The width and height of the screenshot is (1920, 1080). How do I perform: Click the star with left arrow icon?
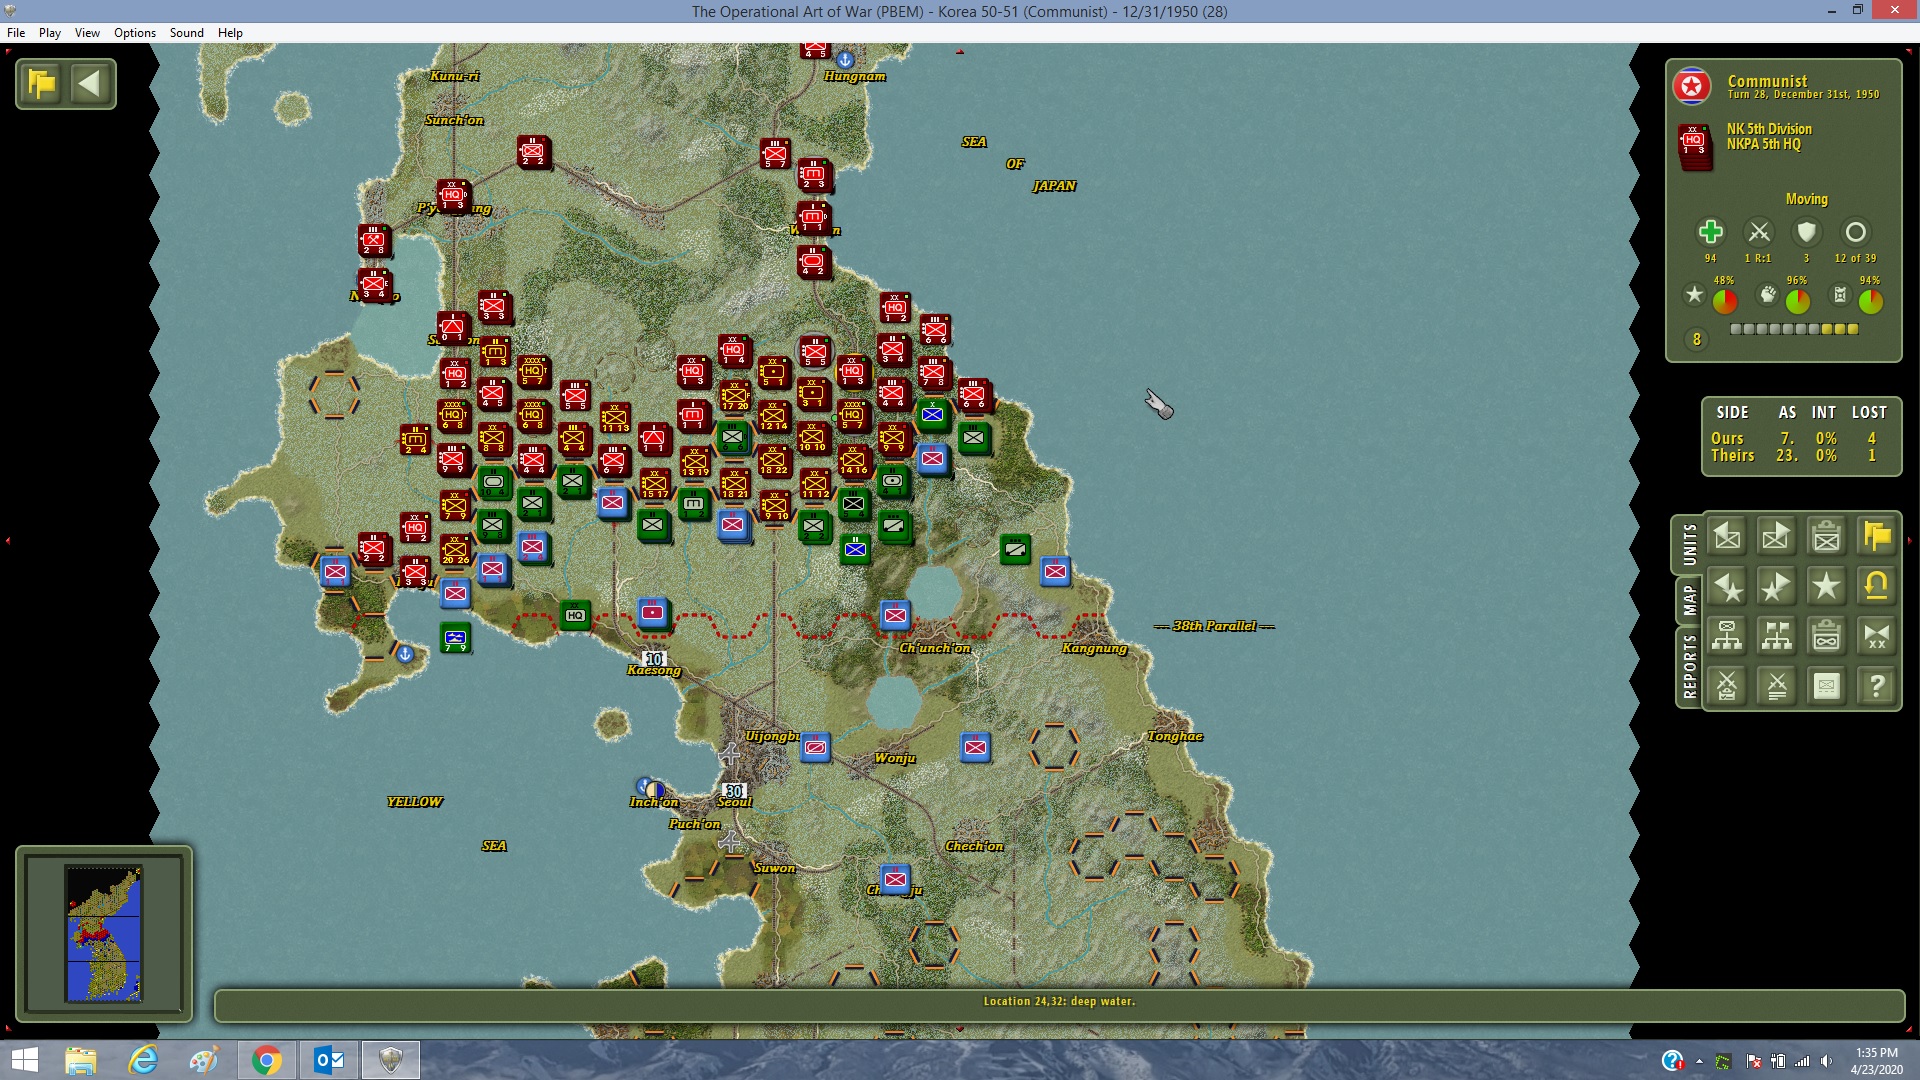(x=1727, y=587)
